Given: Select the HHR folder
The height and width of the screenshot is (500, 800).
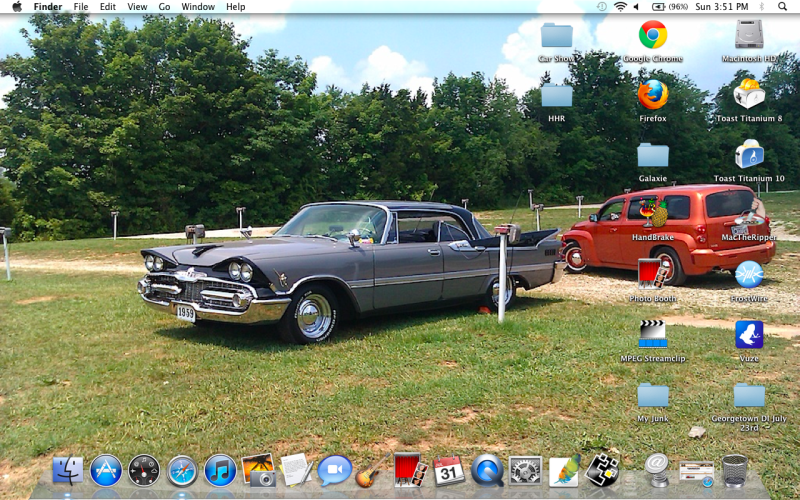Looking at the screenshot, I should 557,95.
